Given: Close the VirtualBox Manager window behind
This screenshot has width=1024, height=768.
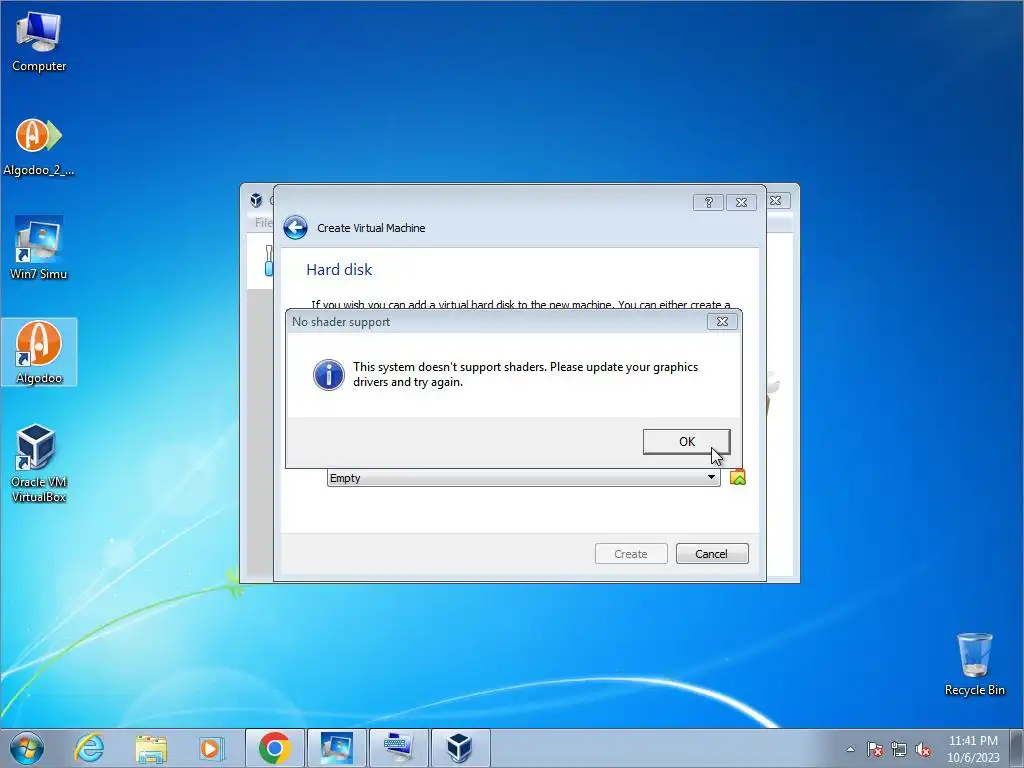Looking at the screenshot, I should [776, 200].
